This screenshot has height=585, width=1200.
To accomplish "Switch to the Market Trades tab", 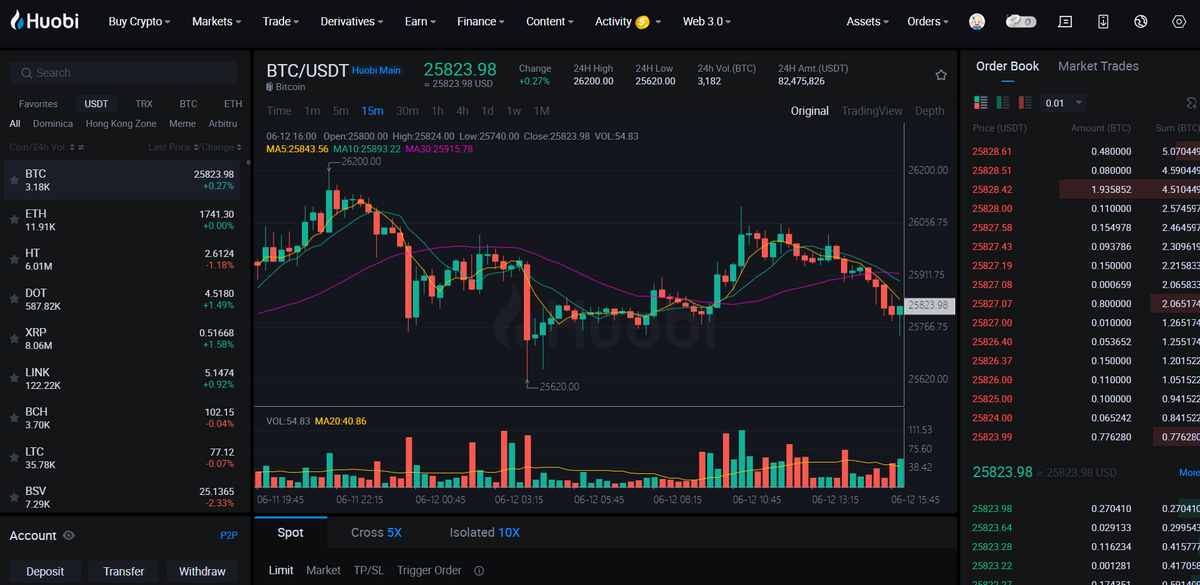I will (1098, 66).
